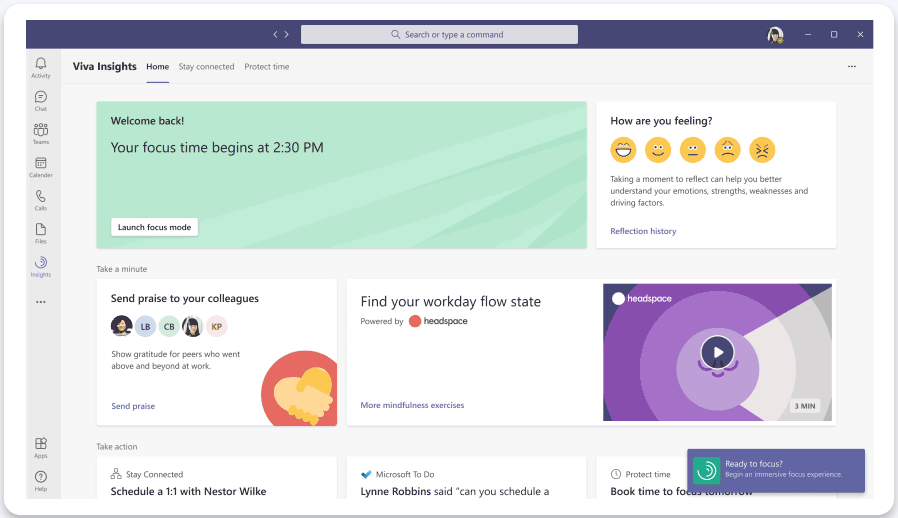898x518 pixels.
Task: Open Files in the left sidebar
Action: click(x=41, y=232)
